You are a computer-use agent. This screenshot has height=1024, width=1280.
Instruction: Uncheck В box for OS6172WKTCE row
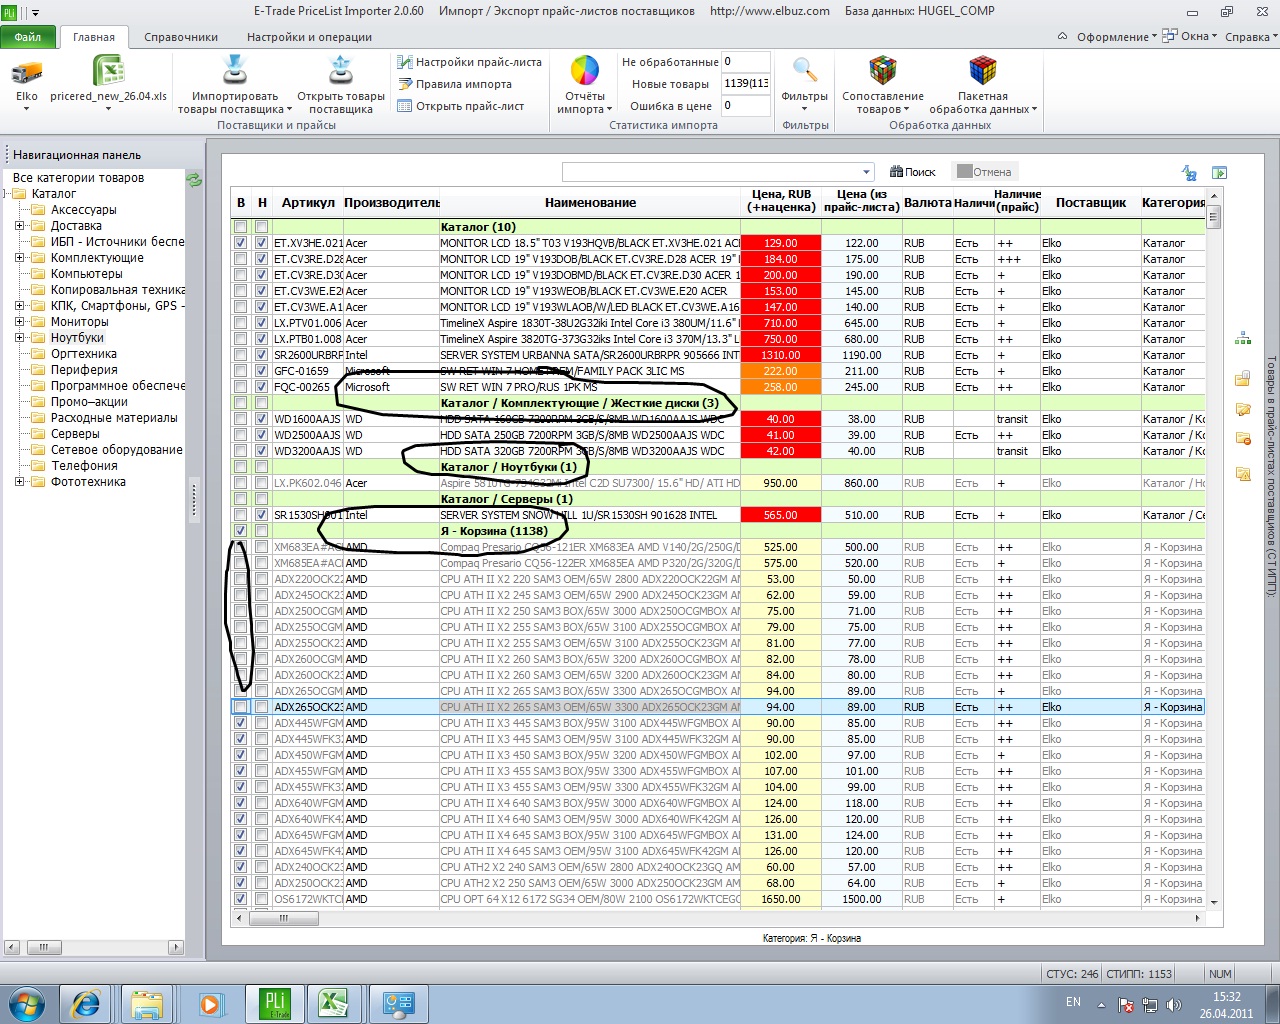(240, 899)
